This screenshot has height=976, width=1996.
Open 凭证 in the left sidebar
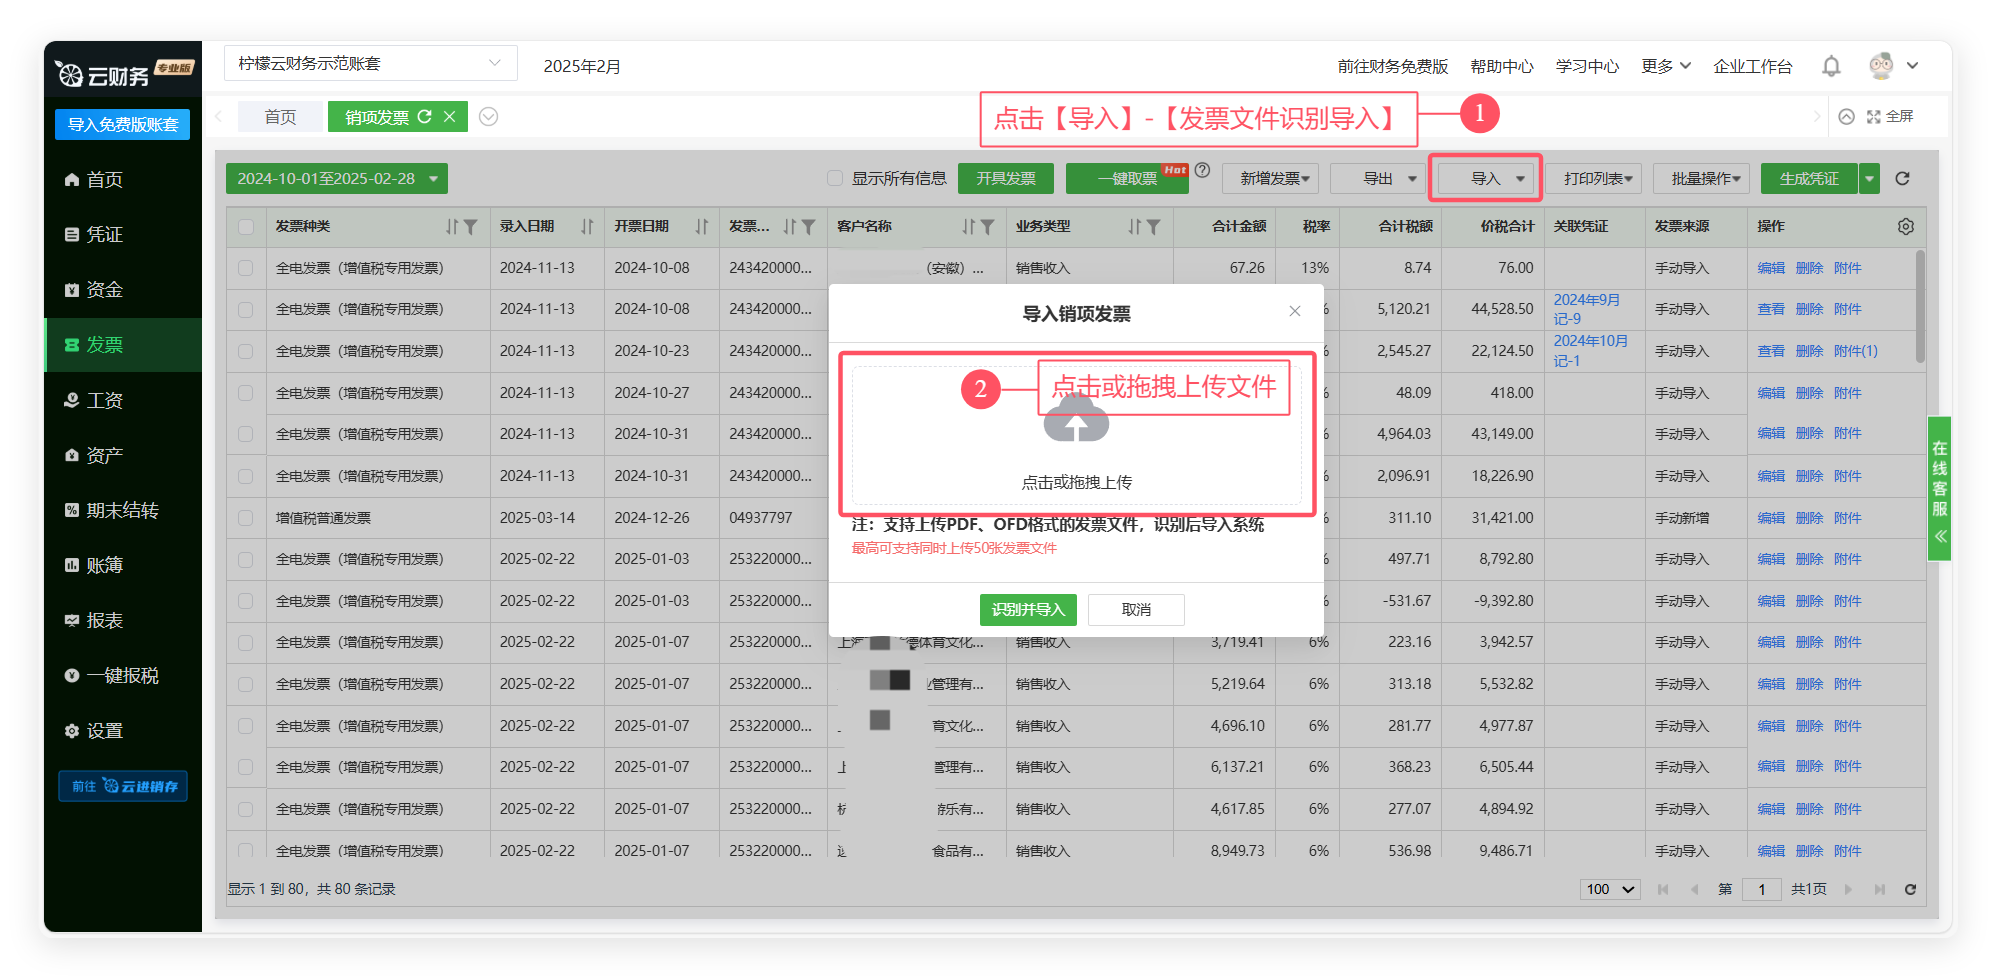pyautogui.click(x=104, y=235)
